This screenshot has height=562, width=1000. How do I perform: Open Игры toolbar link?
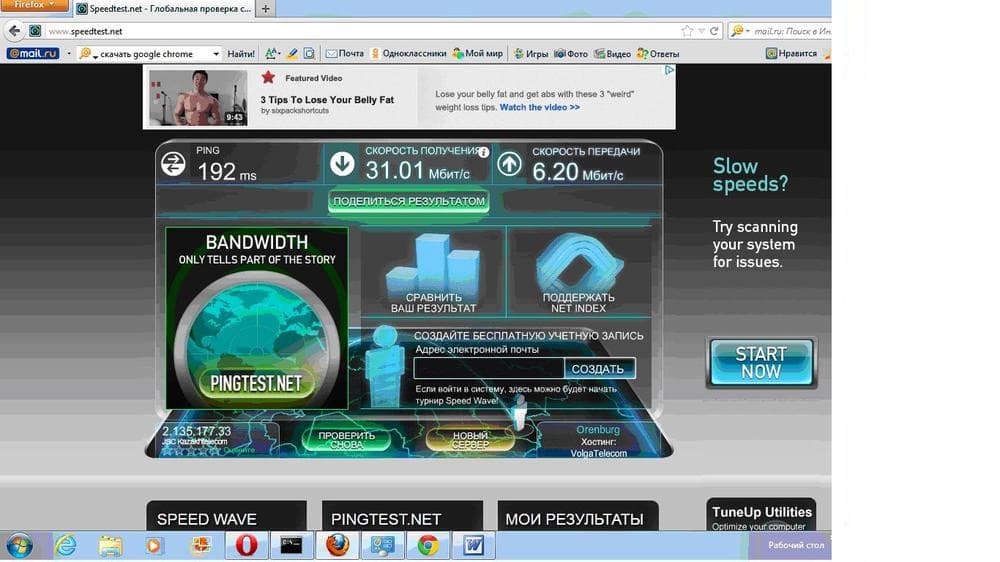[x=531, y=54]
